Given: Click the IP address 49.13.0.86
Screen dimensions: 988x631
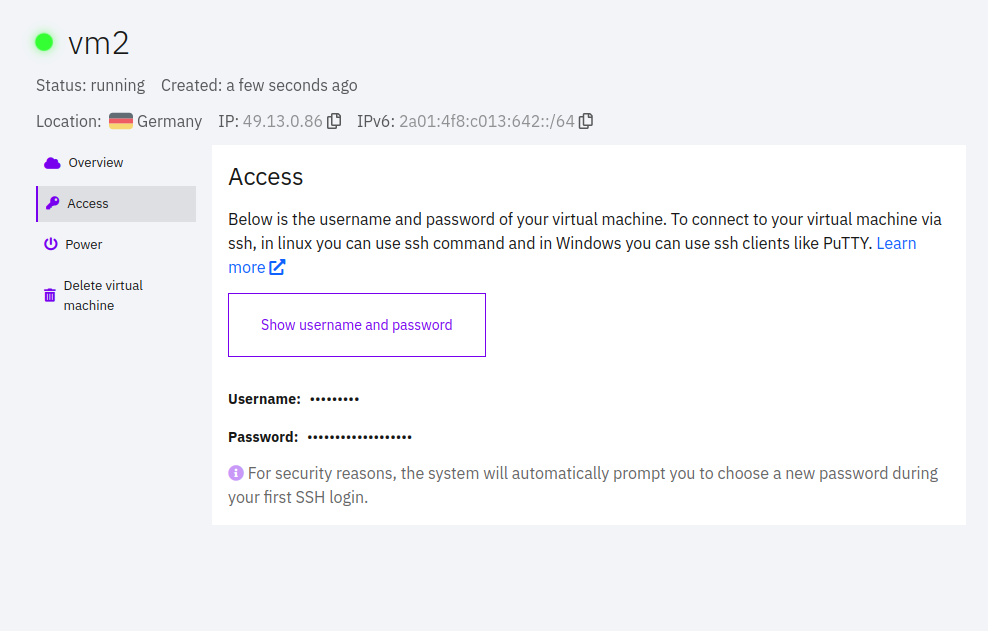Looking at the screenshot, I should pos(282,121).
